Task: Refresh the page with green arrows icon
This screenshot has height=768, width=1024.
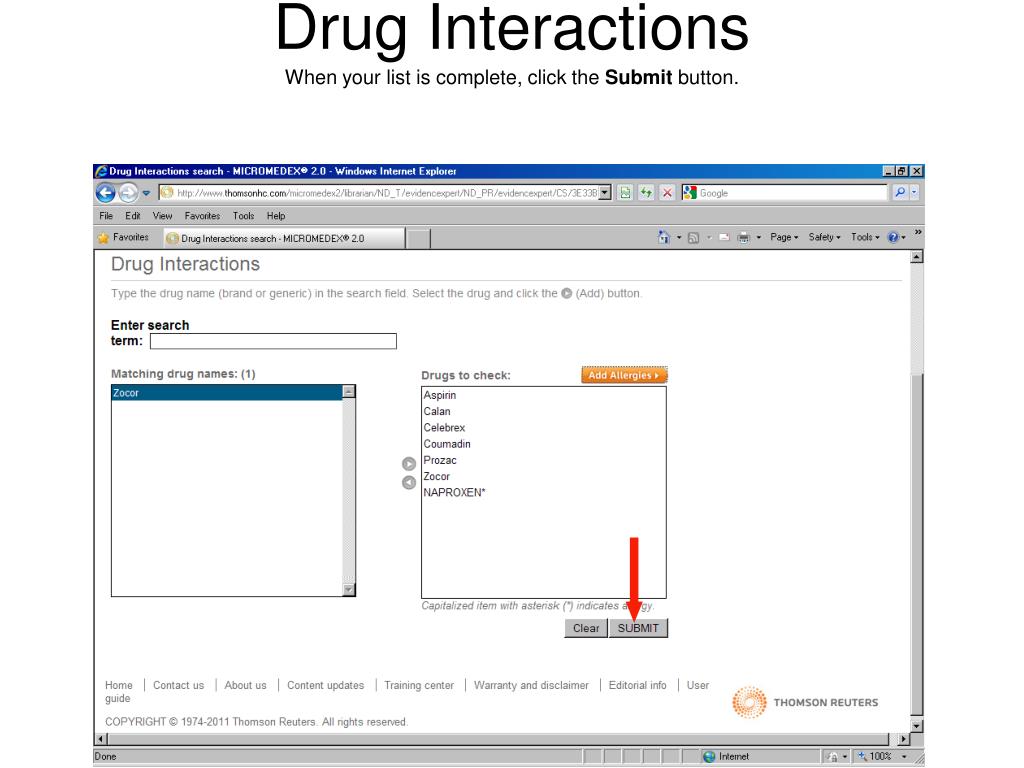Action: tap(646, 193)
